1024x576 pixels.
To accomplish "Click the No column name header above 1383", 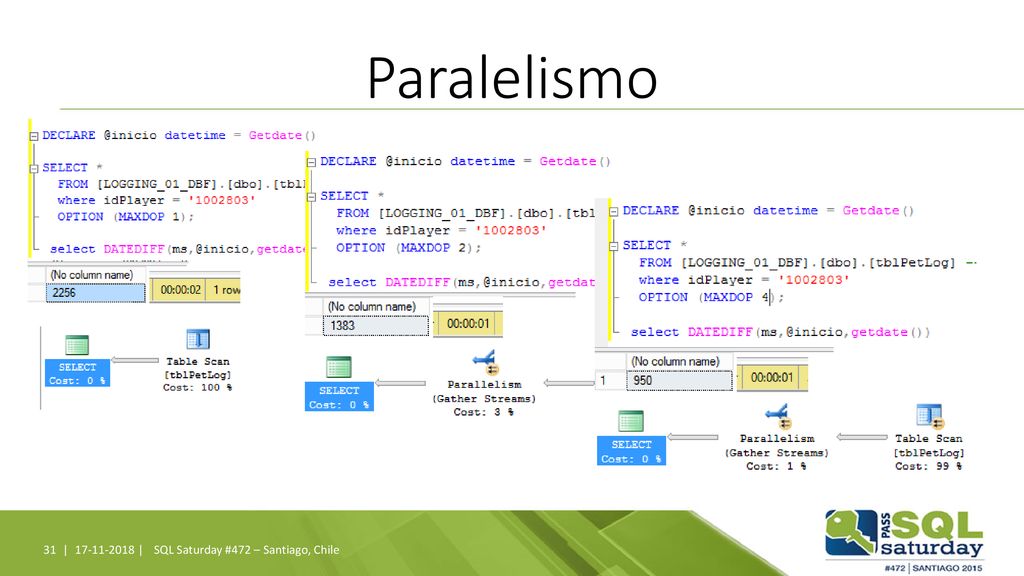I will point(372,306).
